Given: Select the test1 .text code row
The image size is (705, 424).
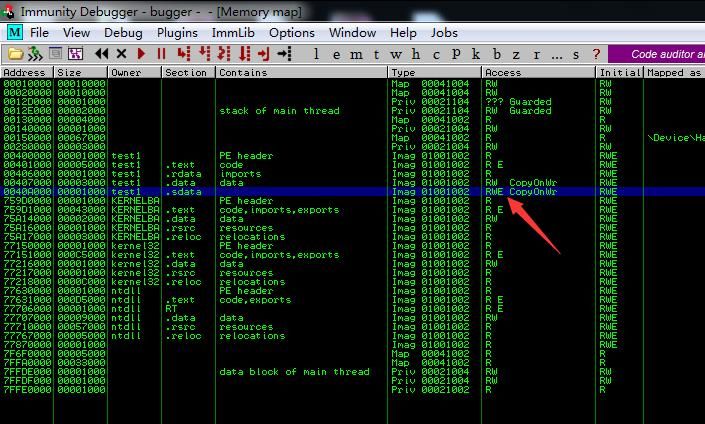Looking at the screenshot, I should pyautogui.click(x=352, y=165).
